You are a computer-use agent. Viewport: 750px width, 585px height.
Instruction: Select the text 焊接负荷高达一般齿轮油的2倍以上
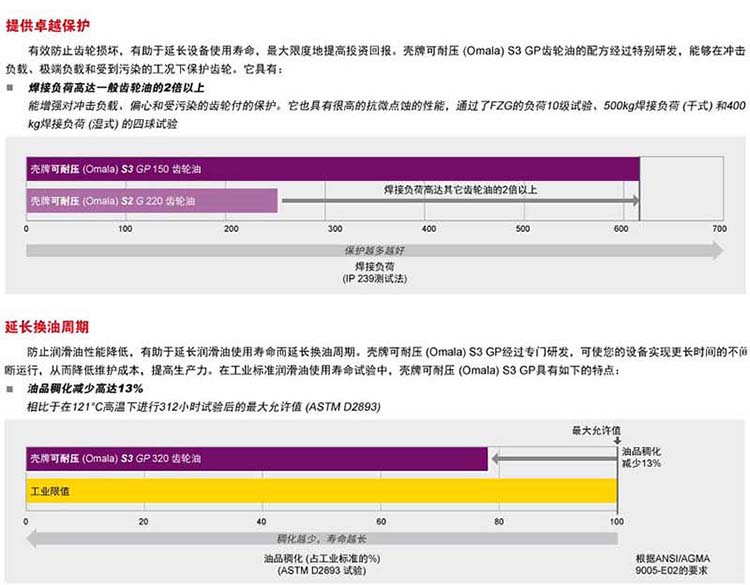pos(116,88)
